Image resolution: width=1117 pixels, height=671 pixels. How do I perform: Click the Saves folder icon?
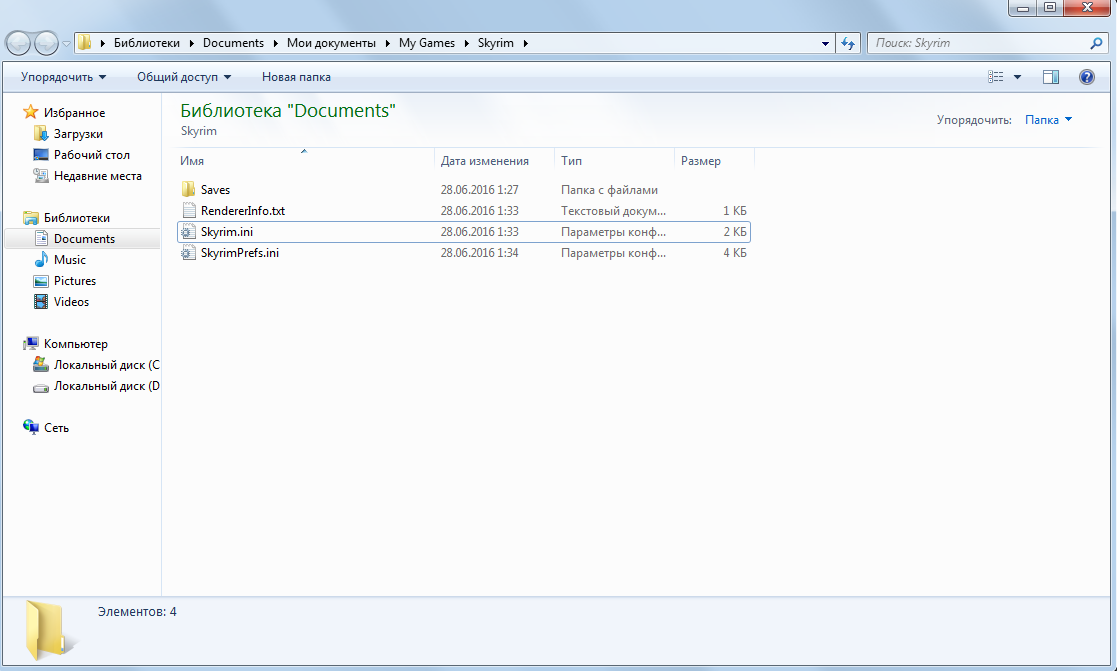(188, 189)
